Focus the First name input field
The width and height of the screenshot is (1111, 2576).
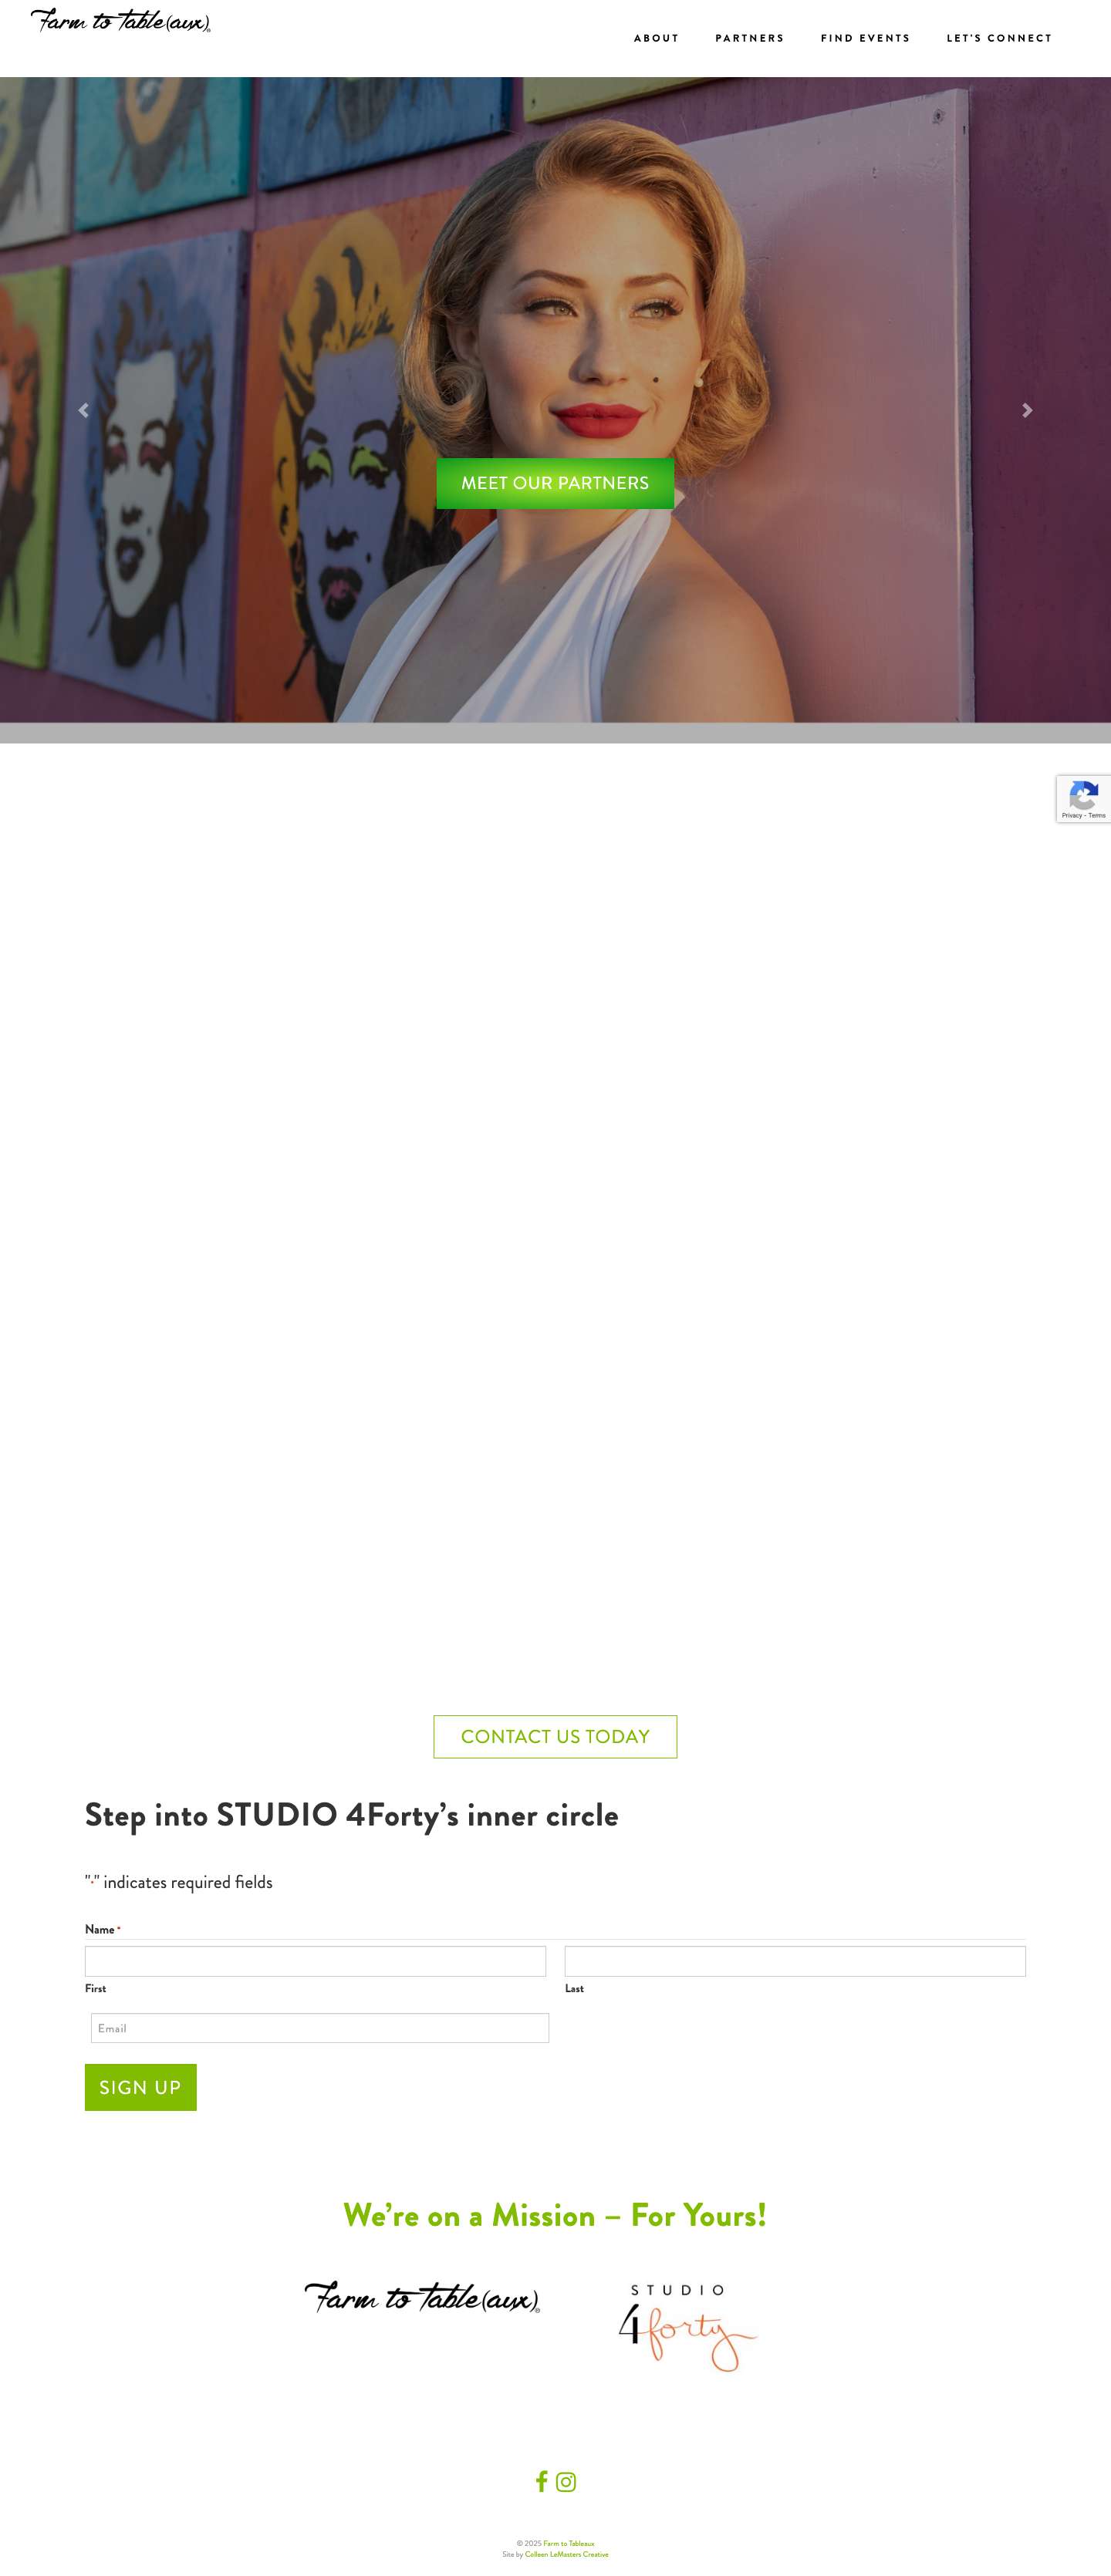click(x=315, y=1961)
